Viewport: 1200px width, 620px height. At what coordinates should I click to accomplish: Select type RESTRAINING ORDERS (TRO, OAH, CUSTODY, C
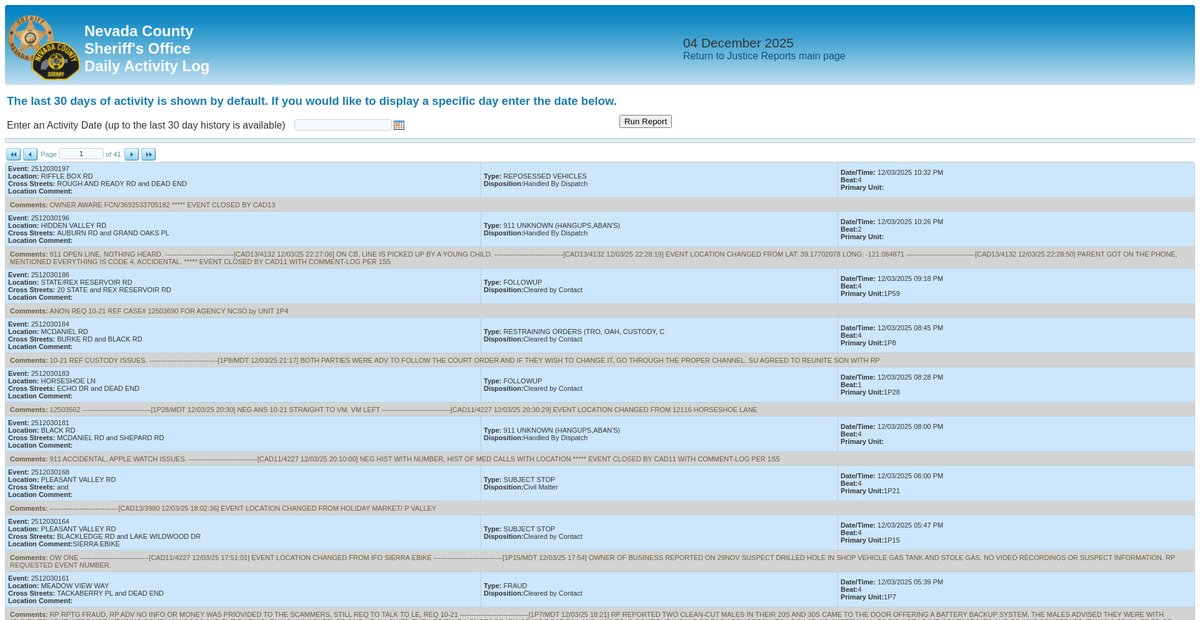[x=584, y=331]
